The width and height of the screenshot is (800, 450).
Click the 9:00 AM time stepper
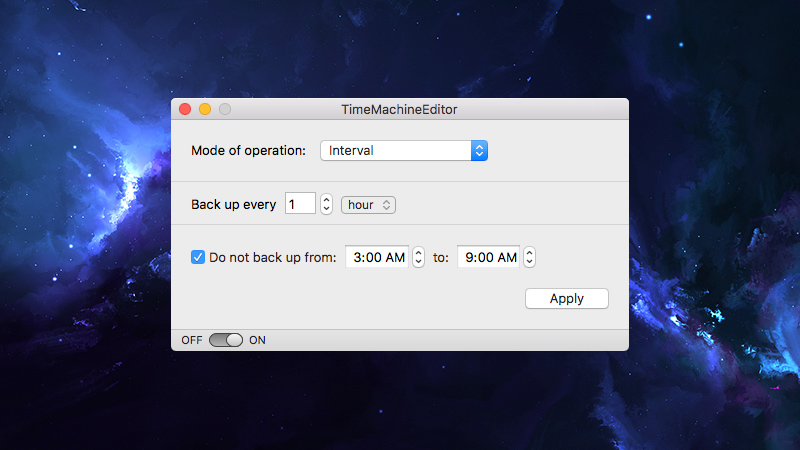[x=530, y=257]
